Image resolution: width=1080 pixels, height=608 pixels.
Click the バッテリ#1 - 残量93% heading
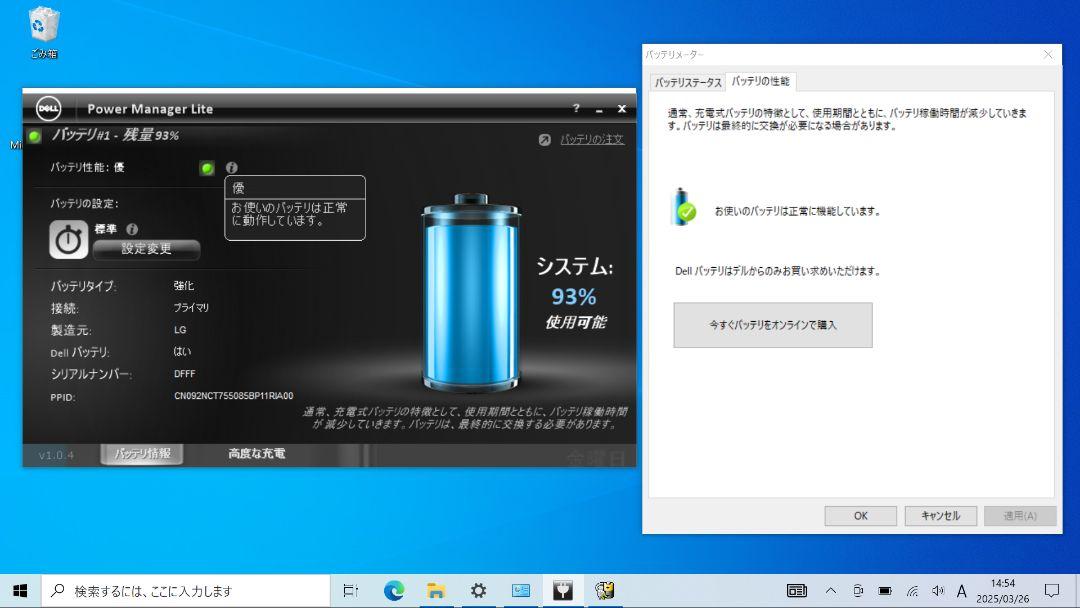click(x=115, y=135)
